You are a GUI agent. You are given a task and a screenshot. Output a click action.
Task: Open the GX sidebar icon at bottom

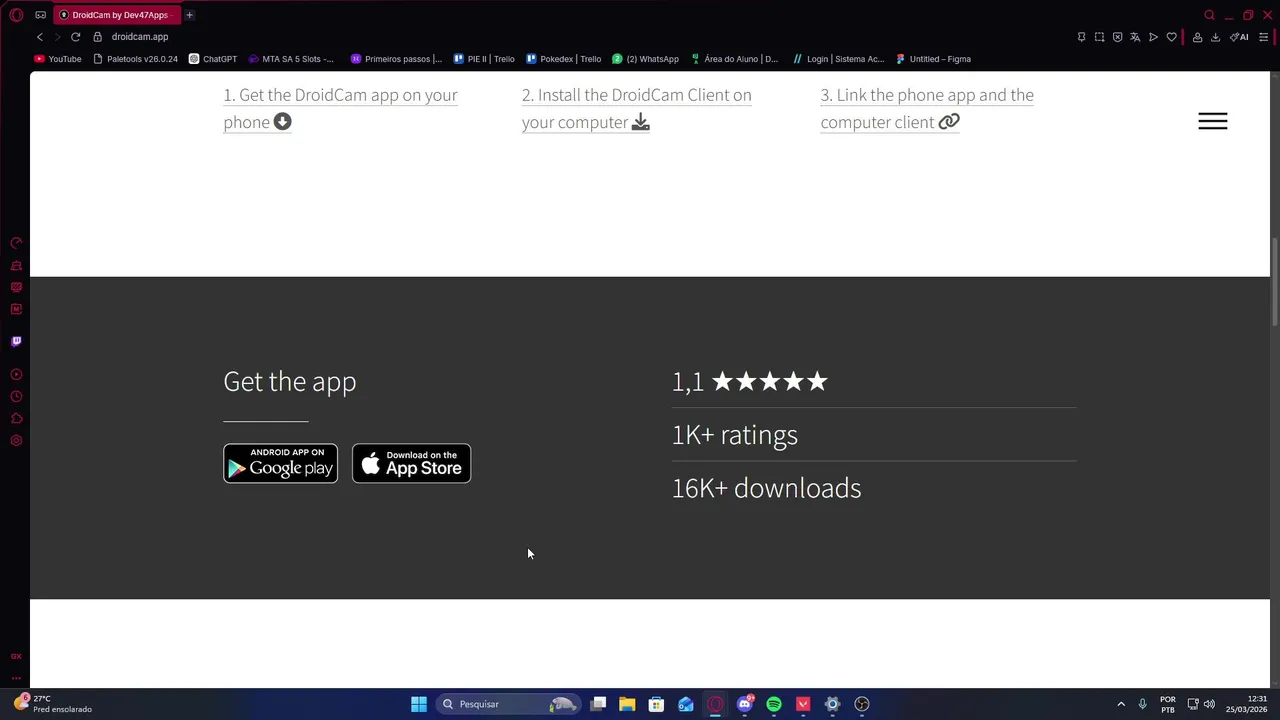[x=16, y=656]
